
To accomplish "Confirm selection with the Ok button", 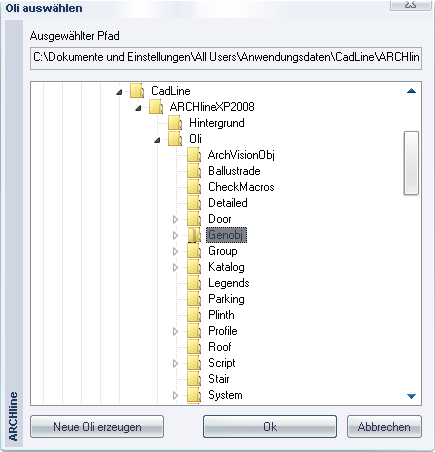I will 270,426.
